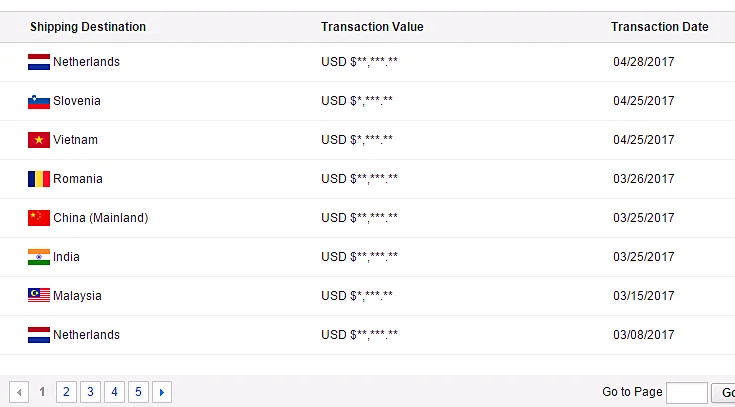735x407 pixels.
Task: Focus the Go to Page input field
Action: point(687,393)
